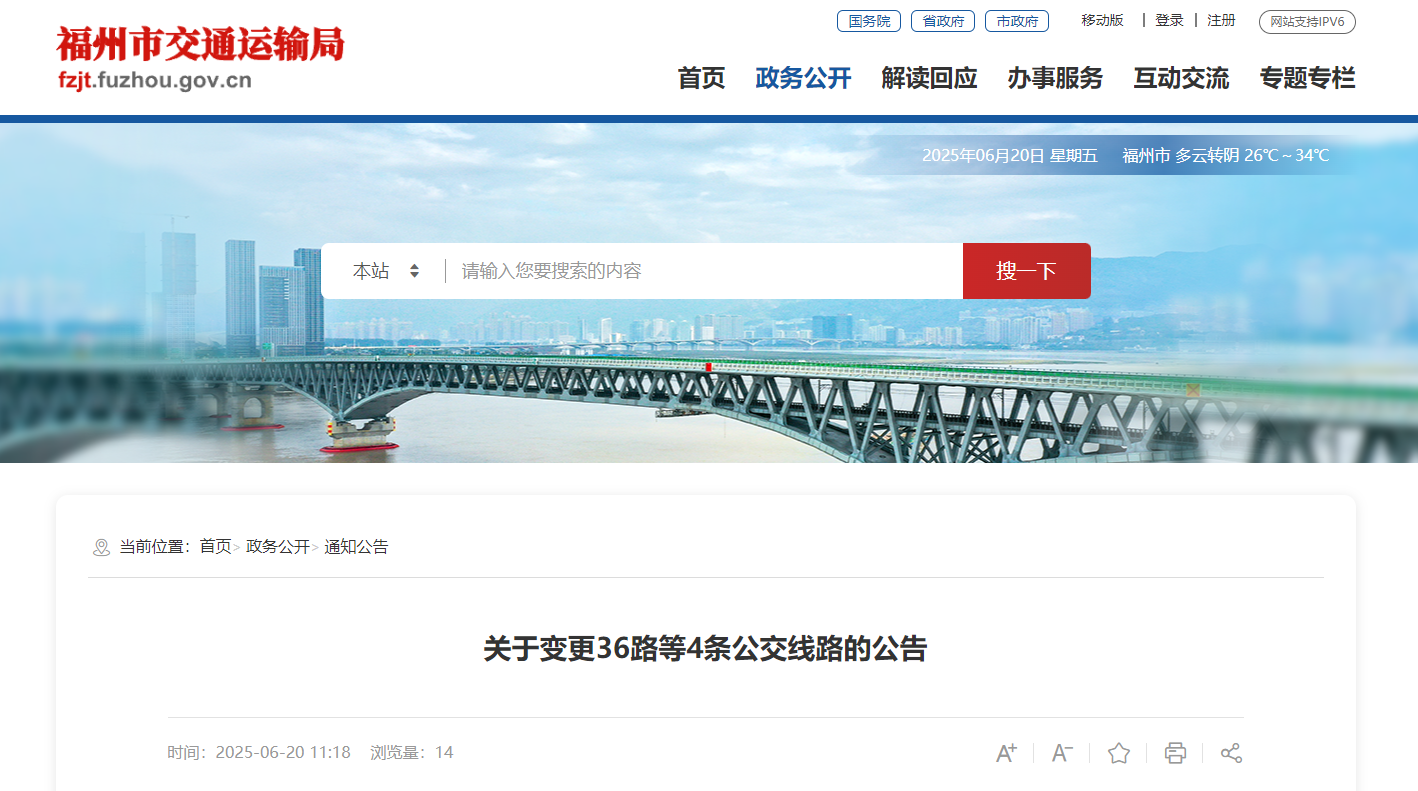The height and width of the screenshot is (791, 1418).
Task: Increase article font size with A+ icon
Action: [1006, 753]
